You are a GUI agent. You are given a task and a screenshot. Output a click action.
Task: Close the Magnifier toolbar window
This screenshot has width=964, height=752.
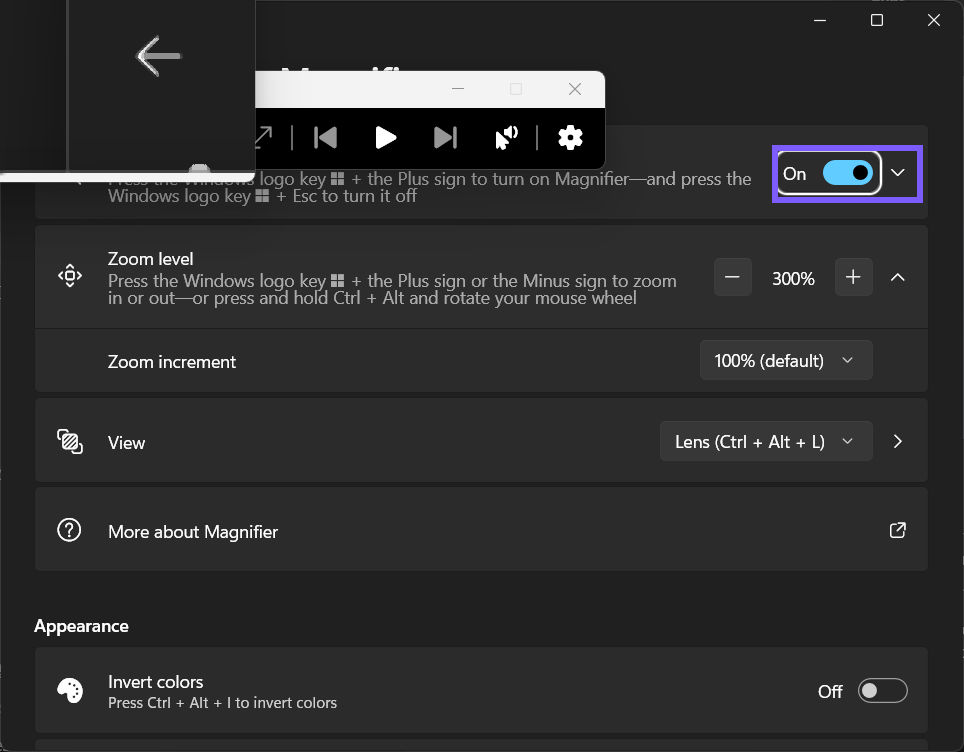pyautogui.click(x=575, y=89)
